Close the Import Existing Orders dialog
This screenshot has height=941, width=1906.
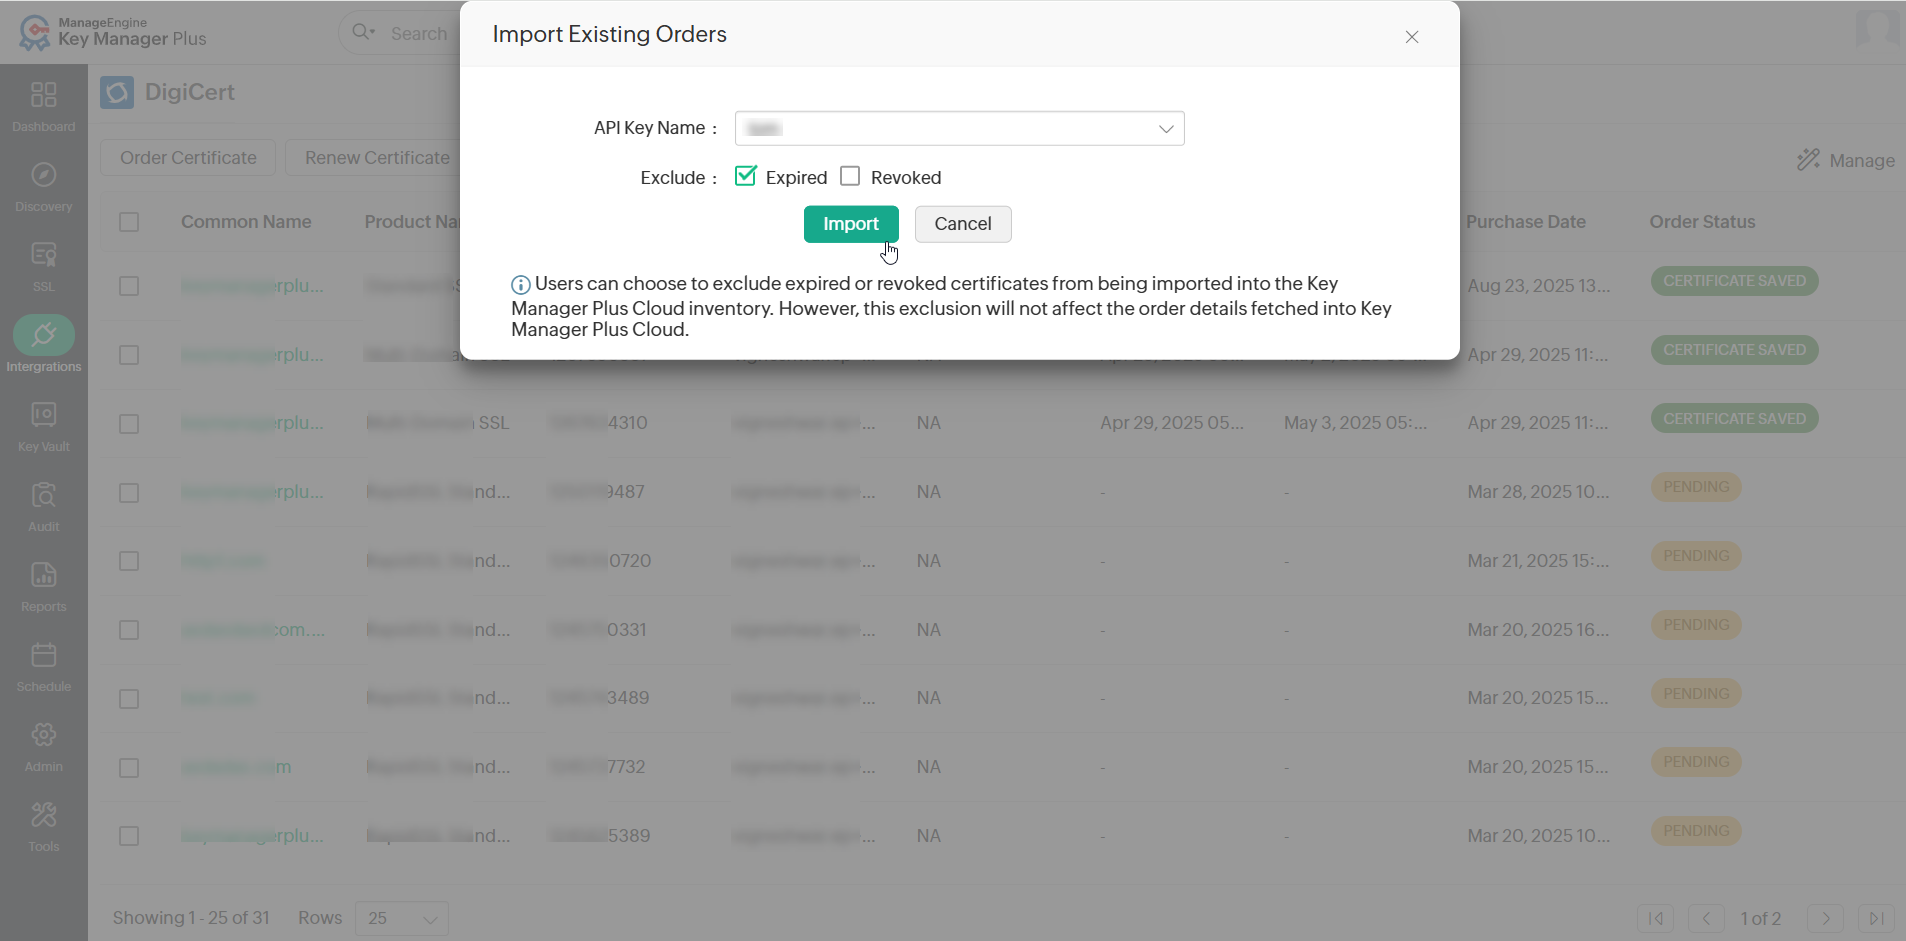pos(1412,37)
